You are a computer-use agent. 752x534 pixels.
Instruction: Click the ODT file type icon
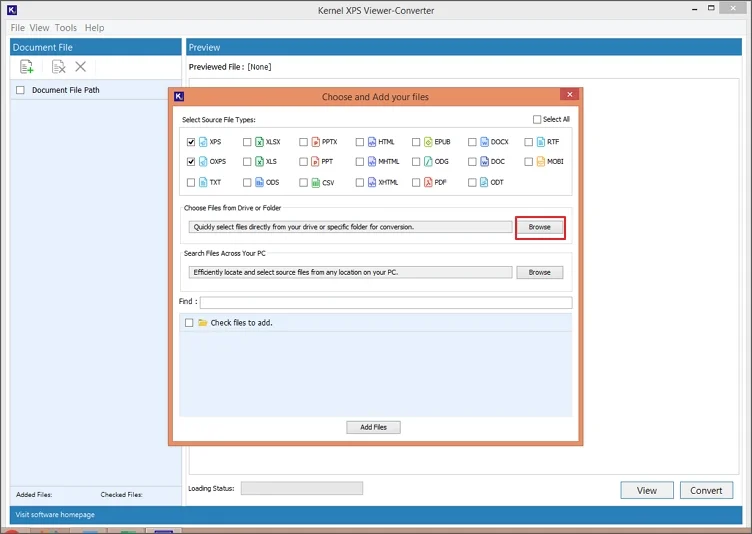[484, 182]
